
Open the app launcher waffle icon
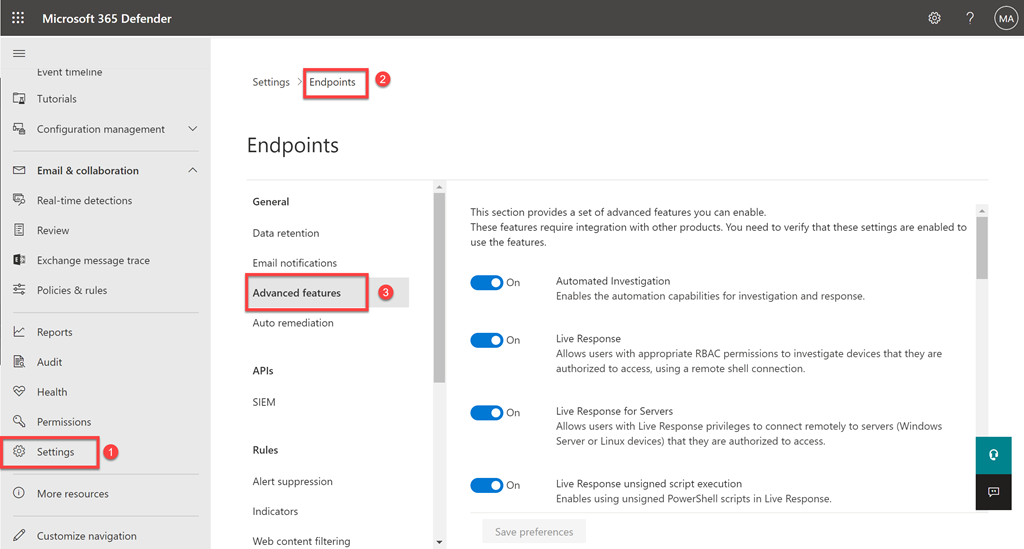pos(18,18)
